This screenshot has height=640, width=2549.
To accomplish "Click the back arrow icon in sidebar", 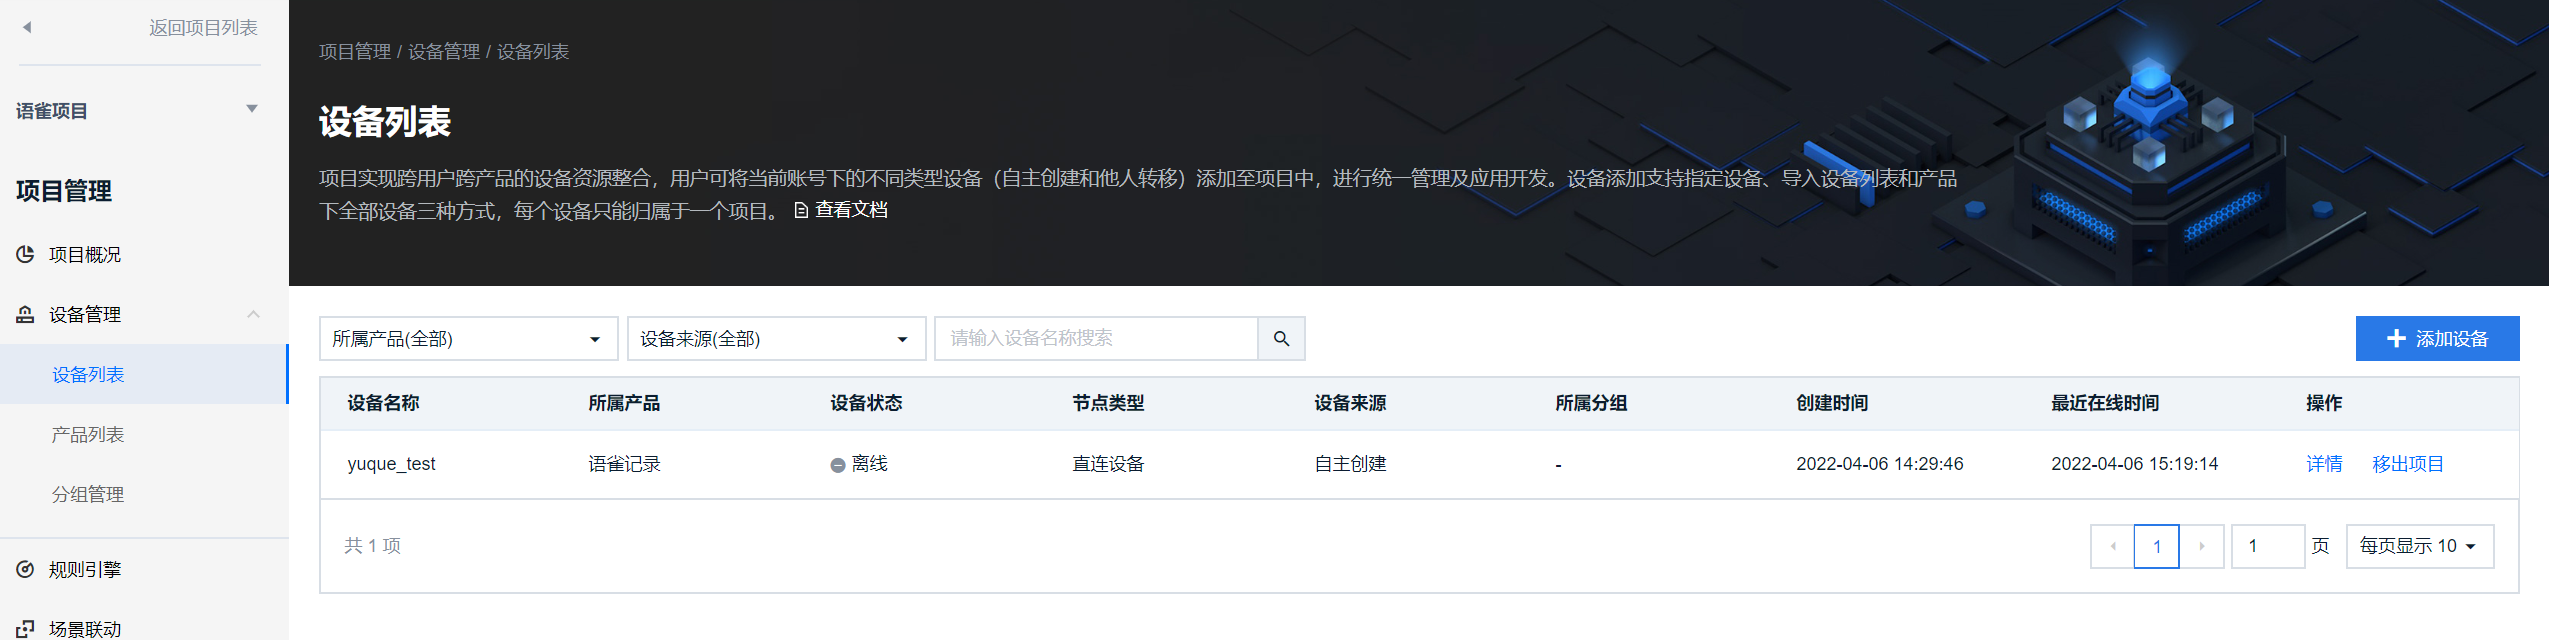I will click(27, 28).
